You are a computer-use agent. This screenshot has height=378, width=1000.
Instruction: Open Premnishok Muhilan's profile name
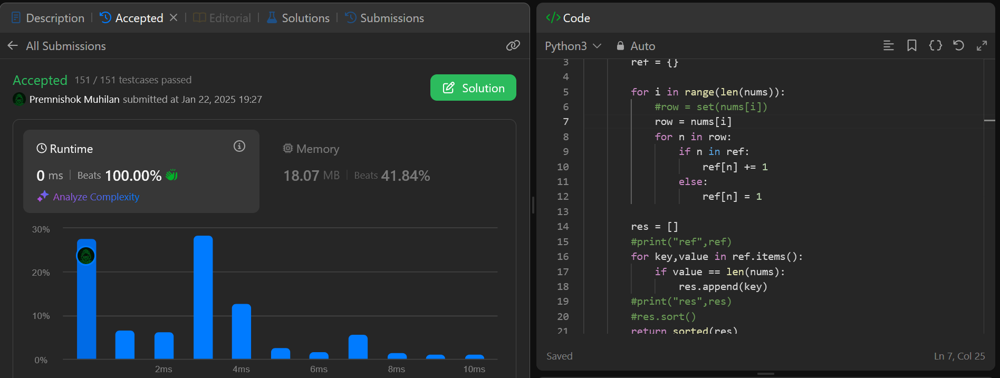(75, 99)
